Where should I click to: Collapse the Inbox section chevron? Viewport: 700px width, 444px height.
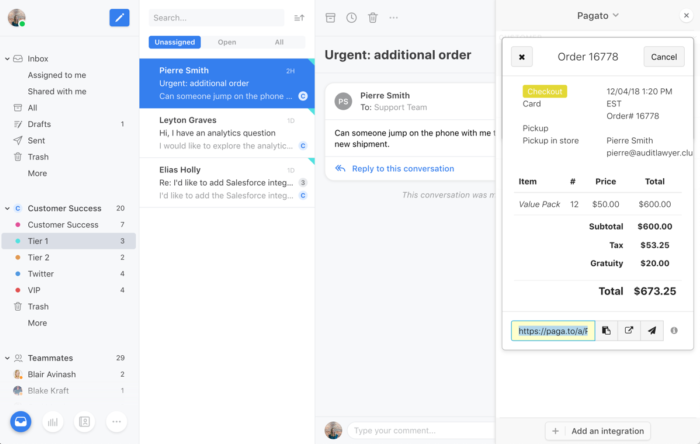(7, 58)
